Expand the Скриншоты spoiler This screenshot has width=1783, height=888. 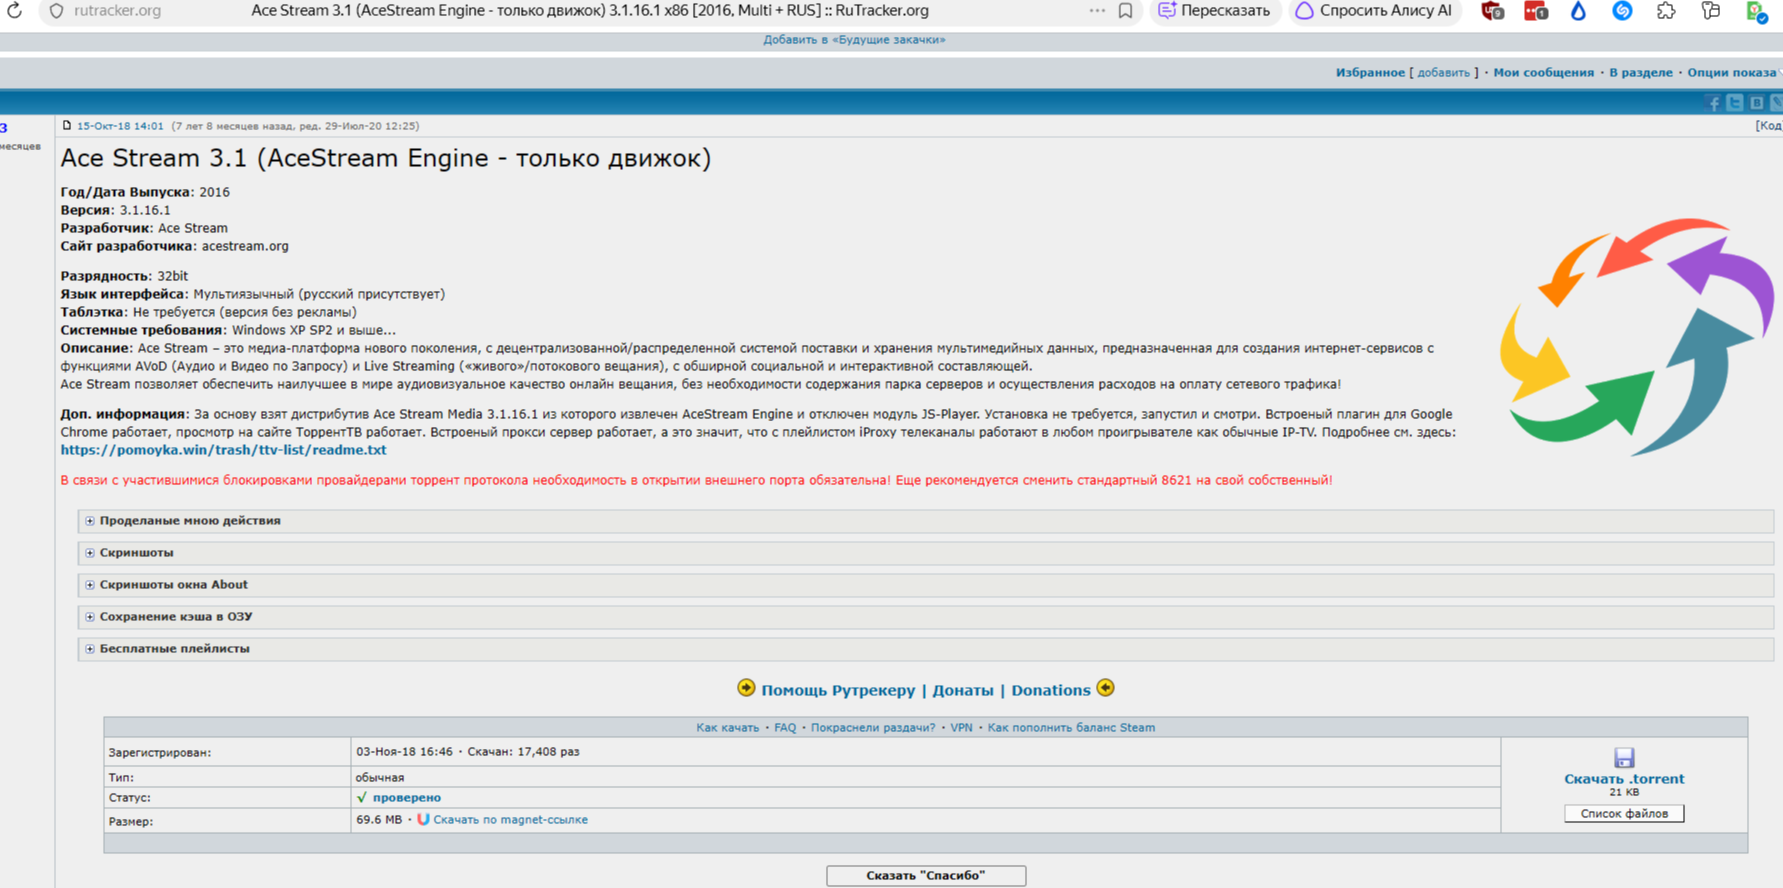click(x=925, y=553)
